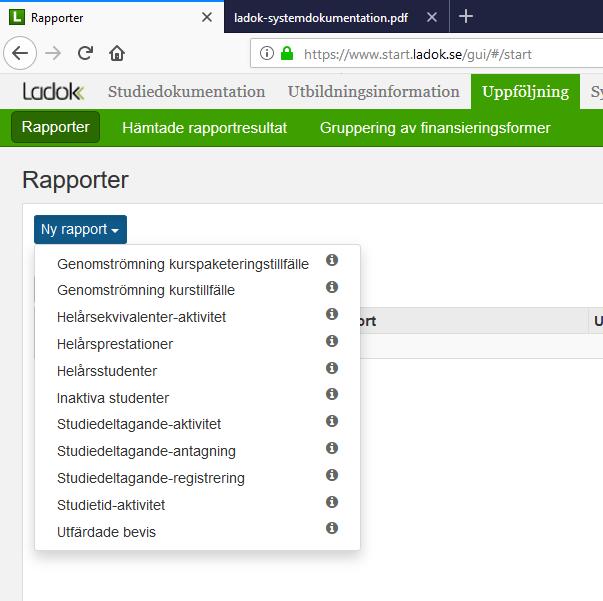Open info icon for Studietid-aktivitet
The height and width of the screenshot is (601, 603).
pos(332,502)
